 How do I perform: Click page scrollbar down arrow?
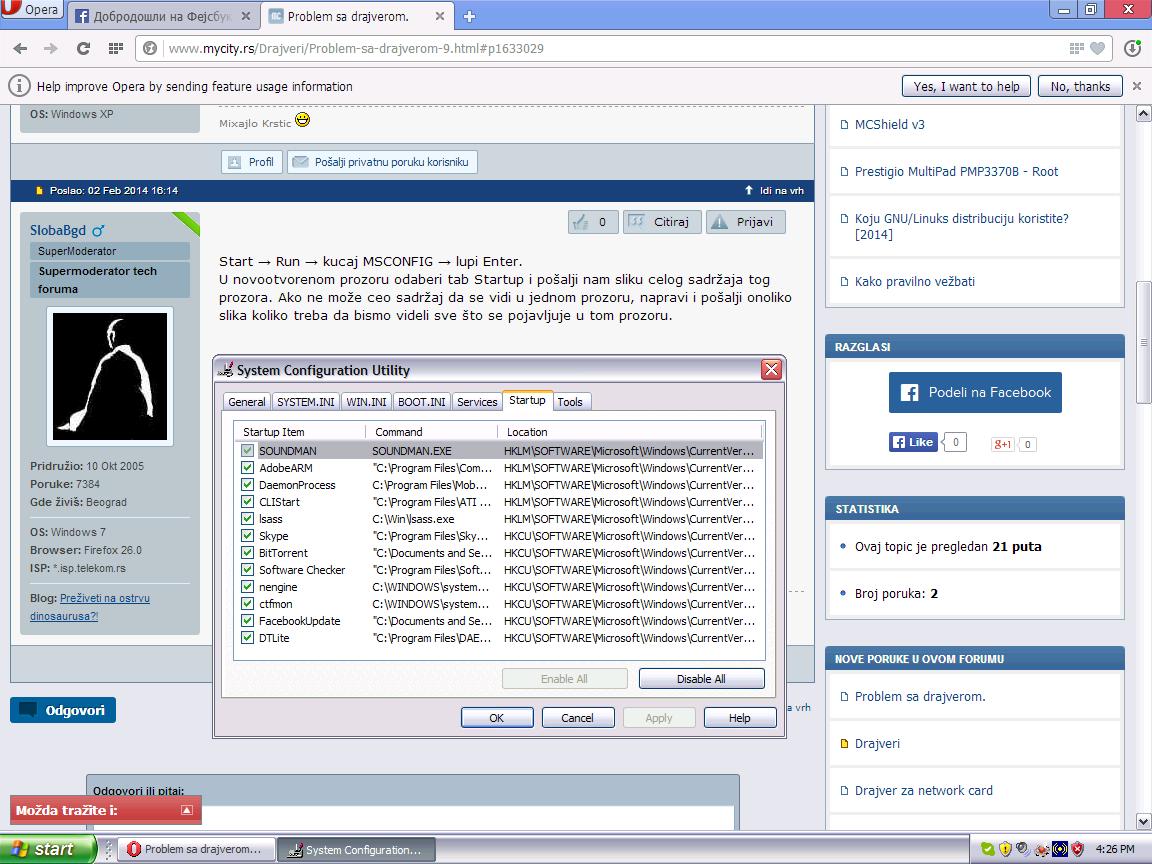coord(1143,821)
